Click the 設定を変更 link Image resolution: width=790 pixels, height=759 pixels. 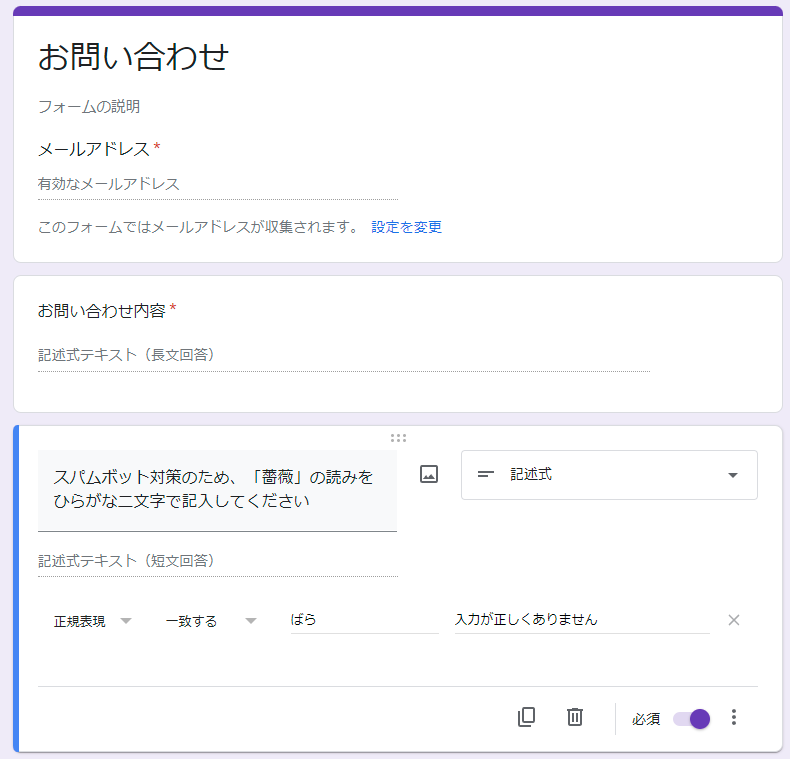click(406, 227)
